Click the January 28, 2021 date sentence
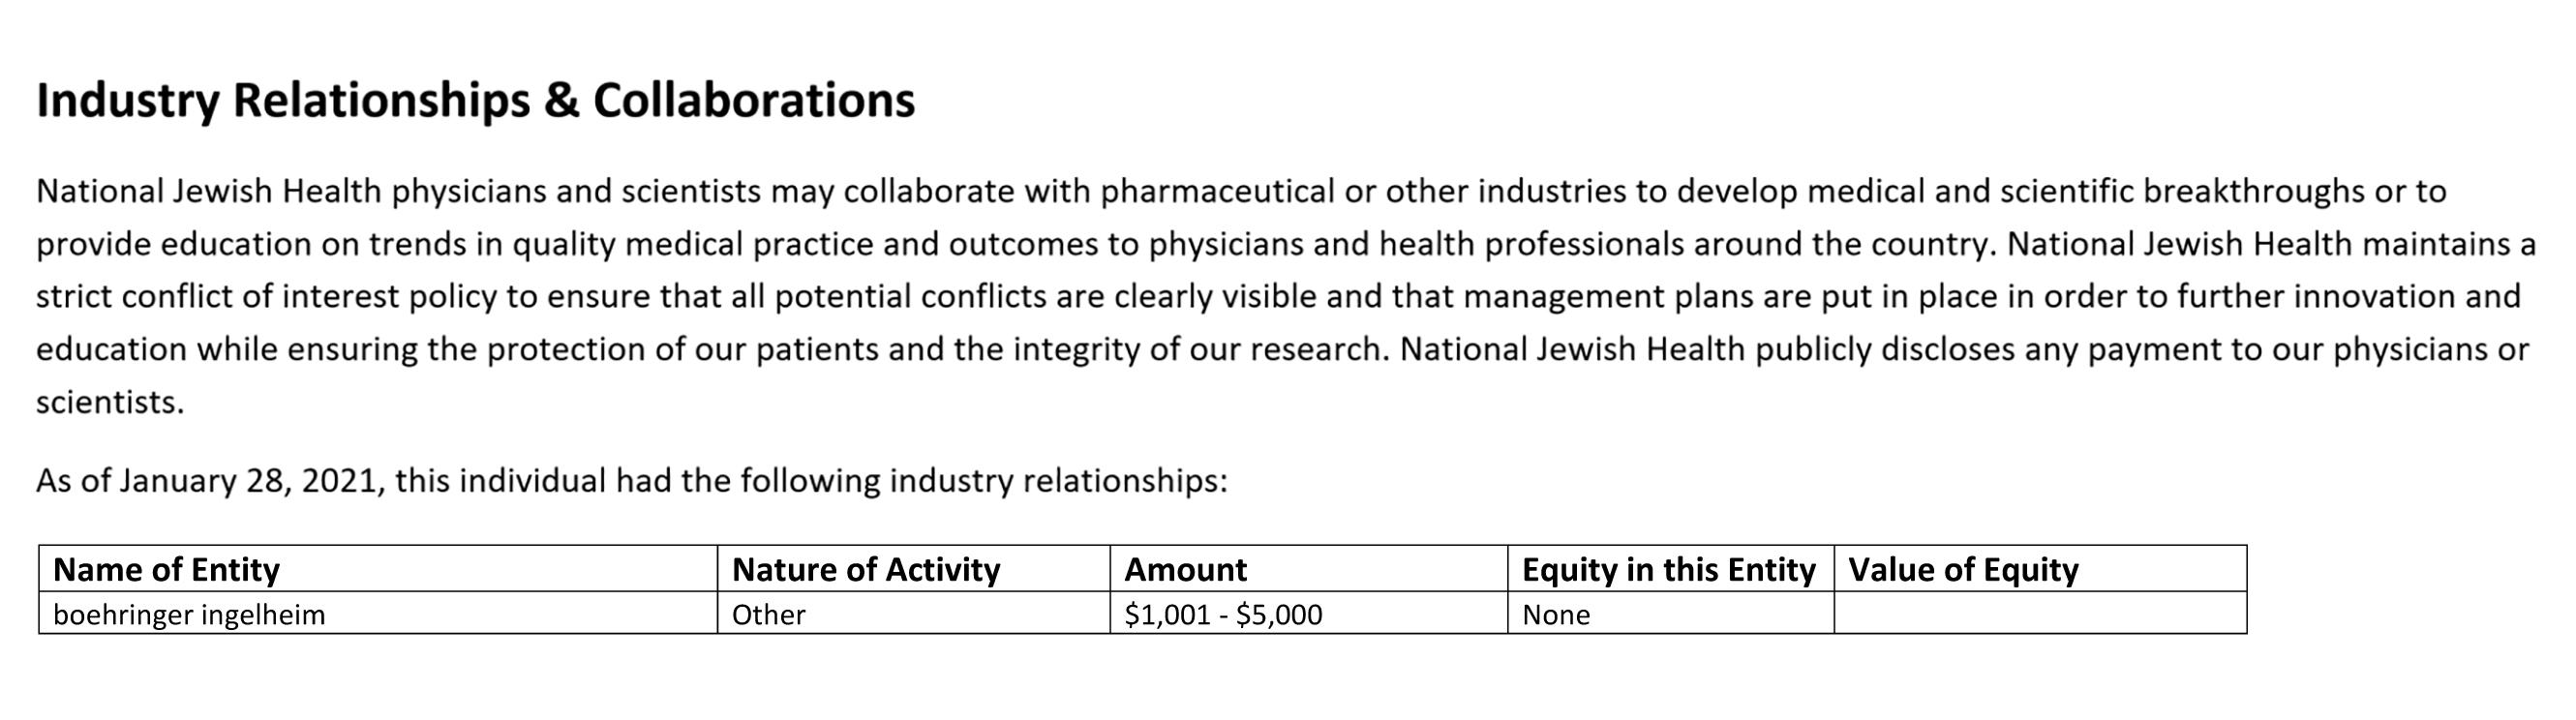2576x720 pixels. pyautogui.click(x=631, y=481)
